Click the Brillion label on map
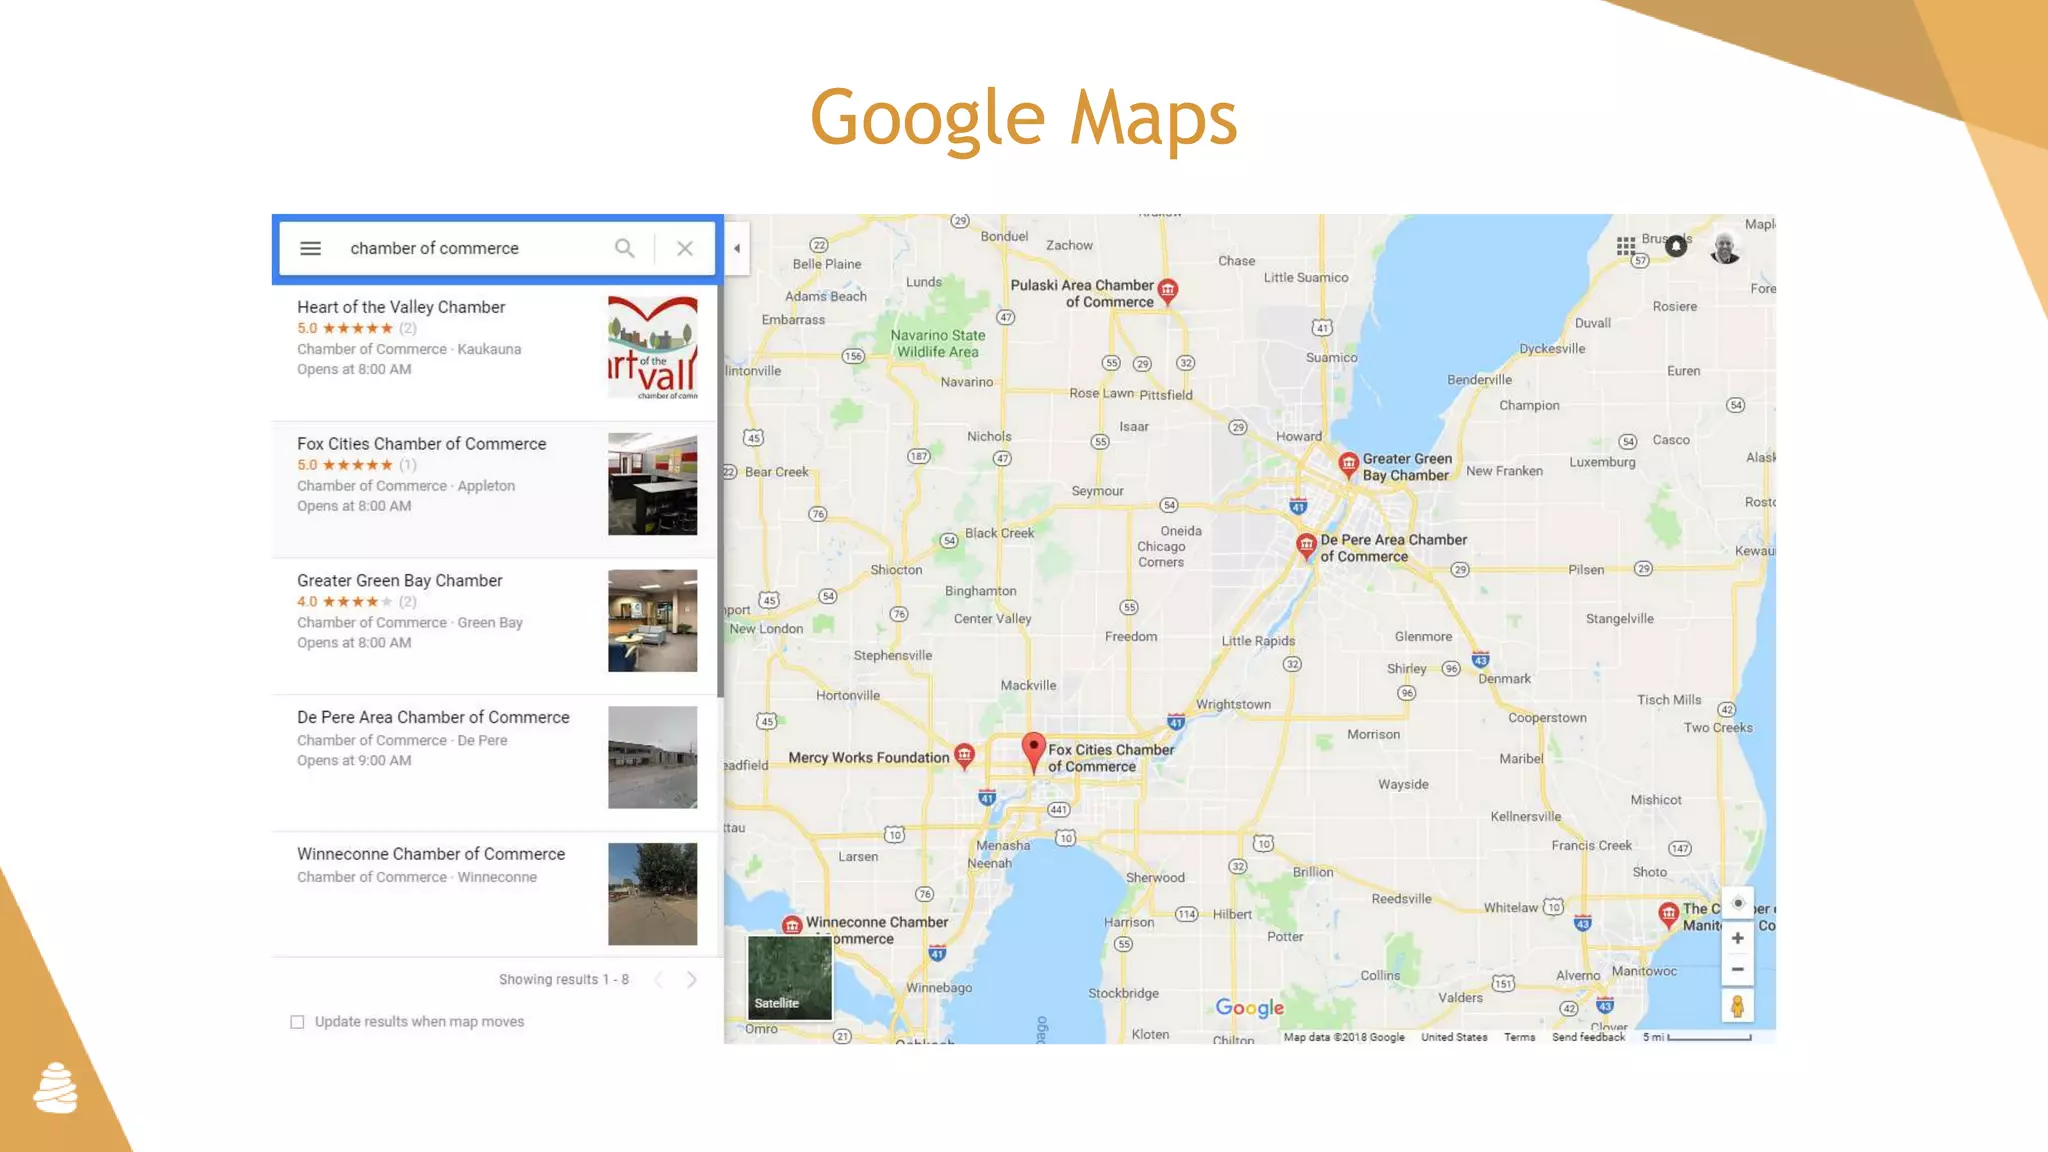Image resolution: width=2048 pixels, height=1152 pixels. pos(1313,872)
